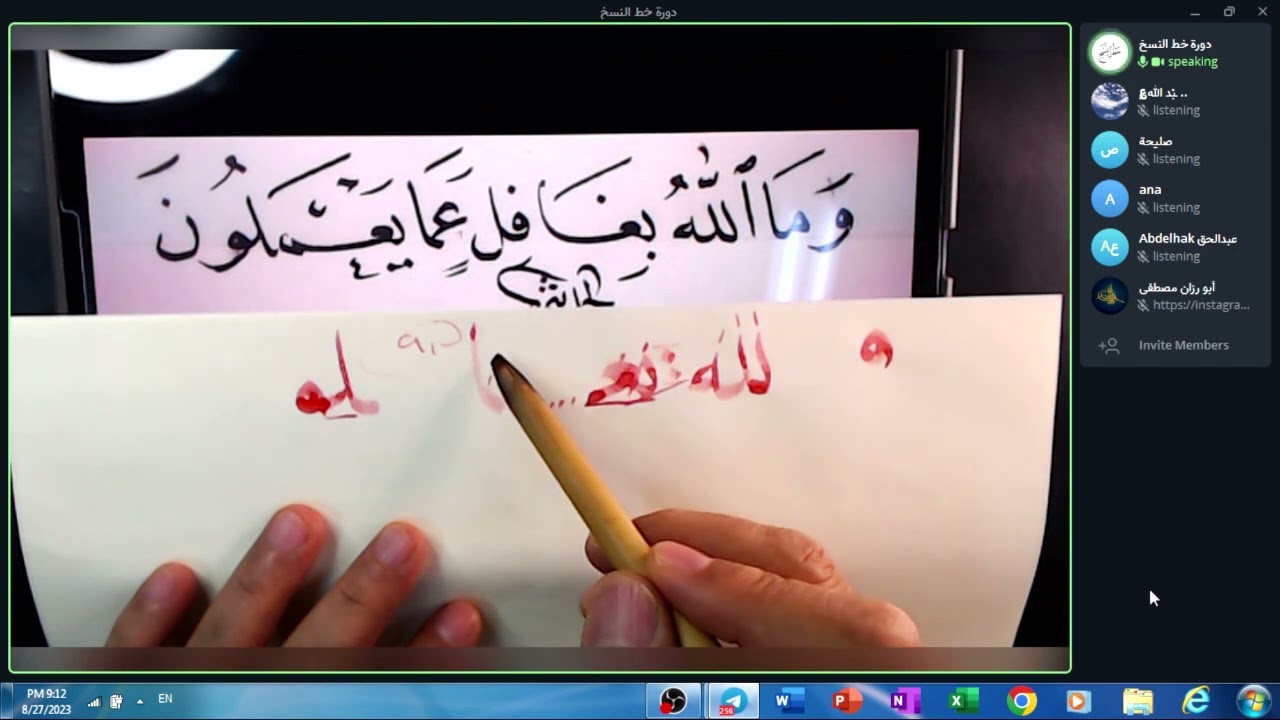The height and width of the screenshot is (720, 1280).
Task: Click Abdelhak عبدالحق name text
Action: pos(1188,238)
